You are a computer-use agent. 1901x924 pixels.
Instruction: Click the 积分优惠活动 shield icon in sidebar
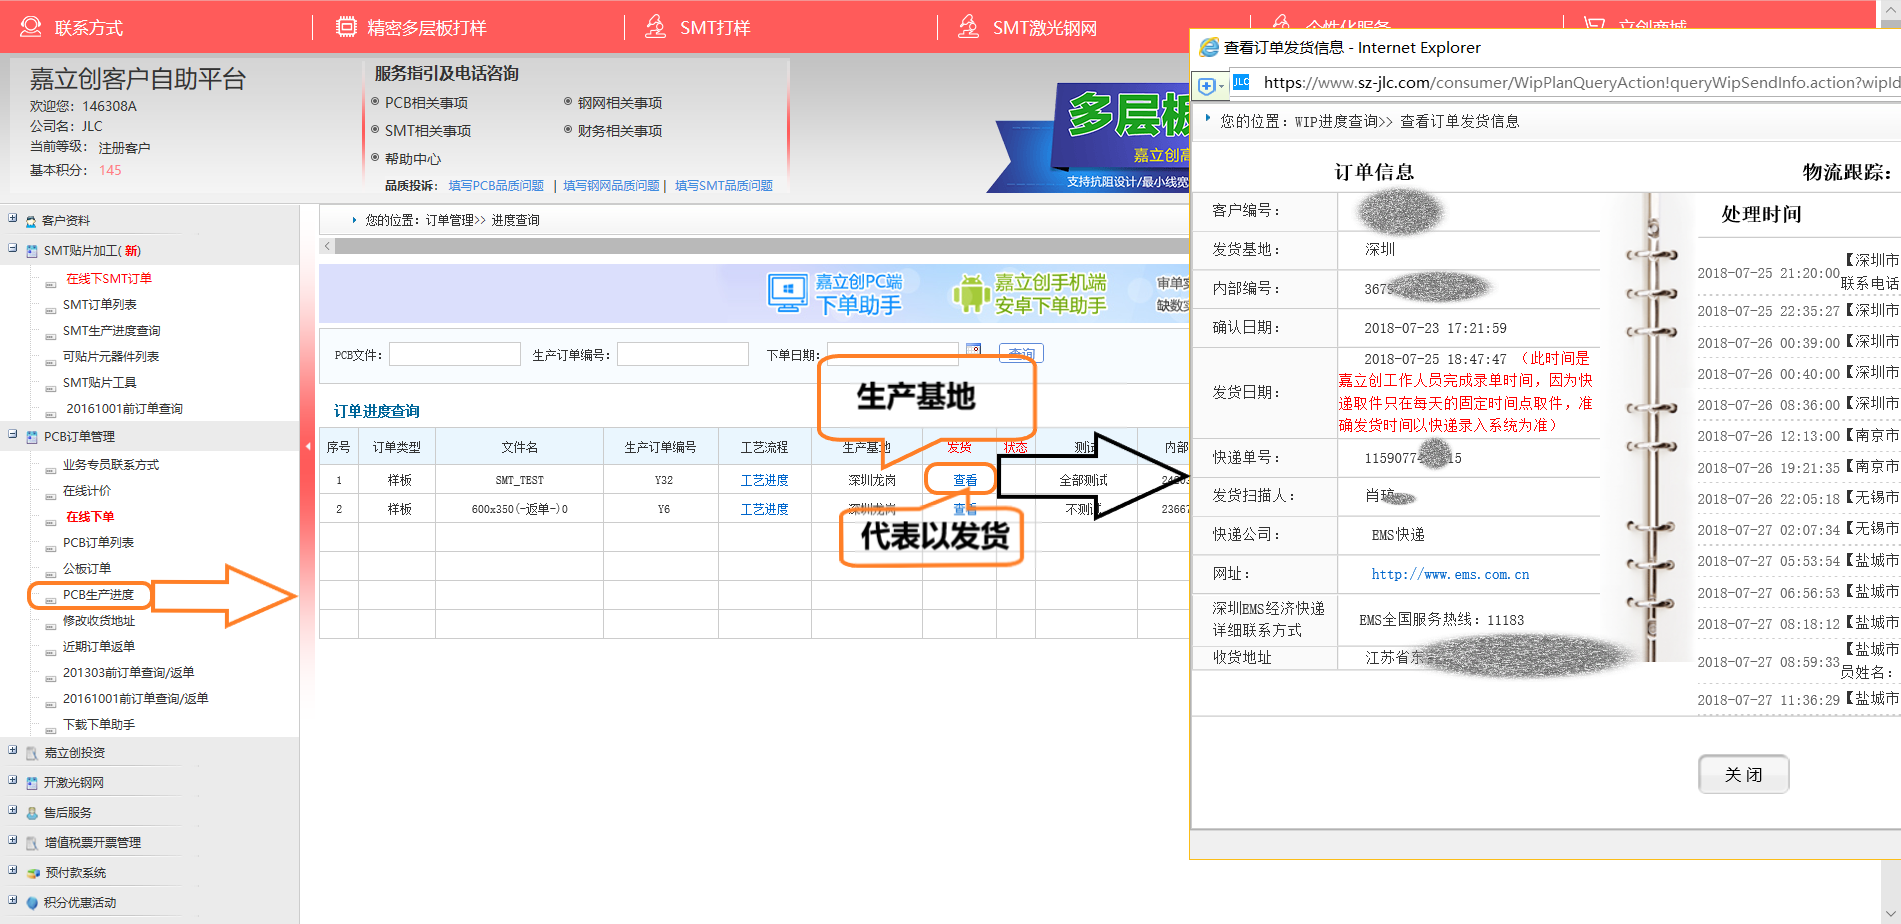pyautogui.click(x=32, y=903)
